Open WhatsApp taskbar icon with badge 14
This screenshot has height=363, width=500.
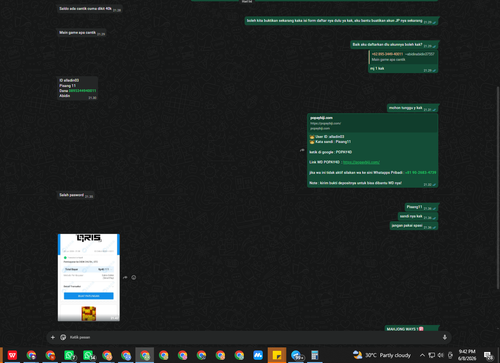coord(88,355)
